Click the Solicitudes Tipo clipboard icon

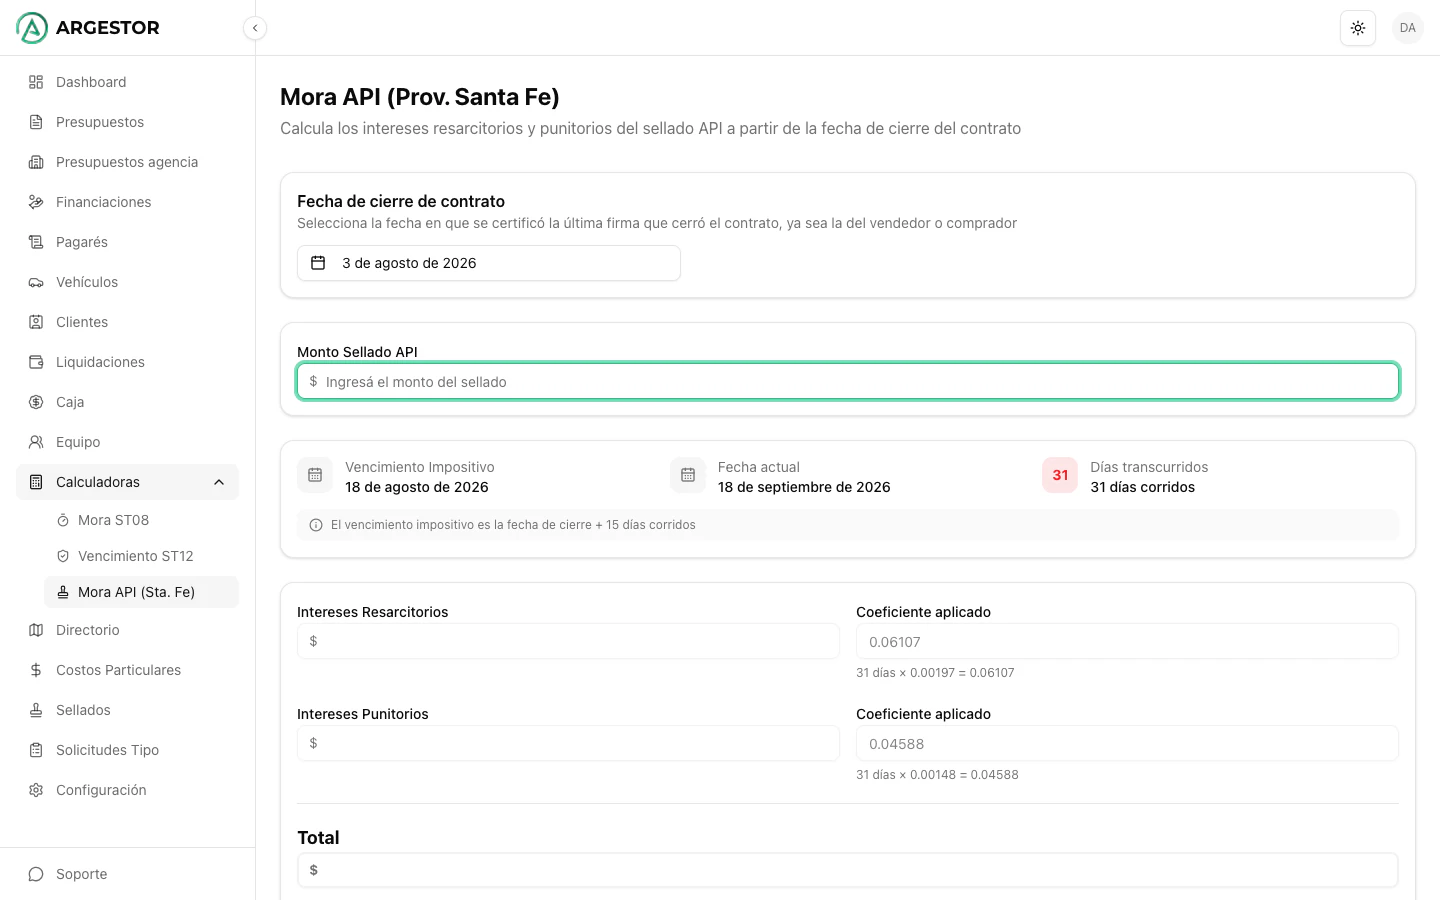click(36, 750)
